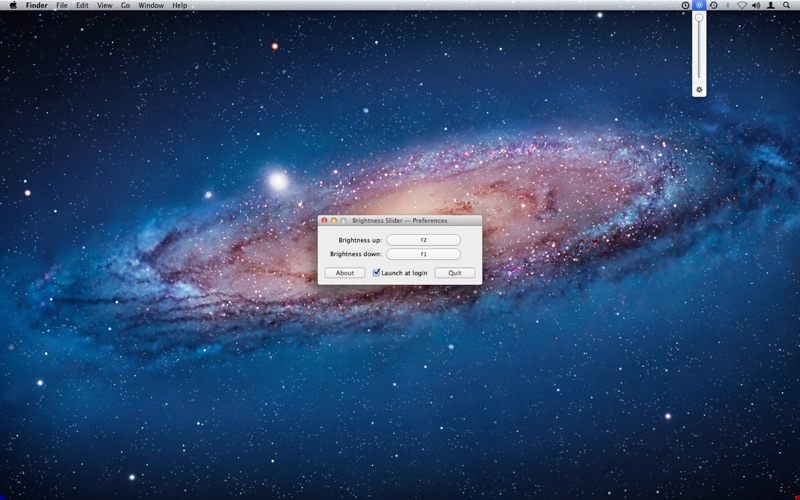Toggle the Launch at login checkbox

pyautogui.click(x=377, y=272)
